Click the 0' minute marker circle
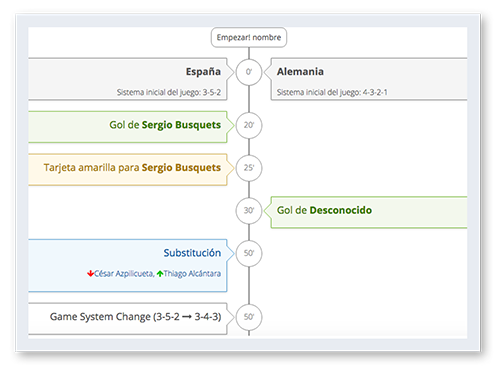Viewport: 500px width, 373px height. (x=249, y=72)
